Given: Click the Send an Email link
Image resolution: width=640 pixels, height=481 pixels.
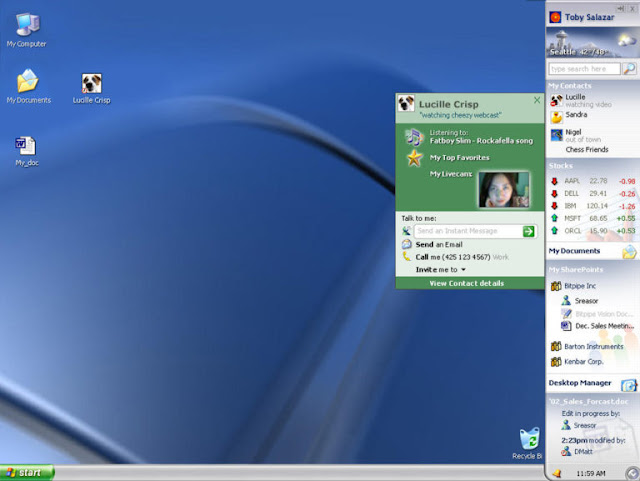Looking at the screenshot, I should point(439,245).
